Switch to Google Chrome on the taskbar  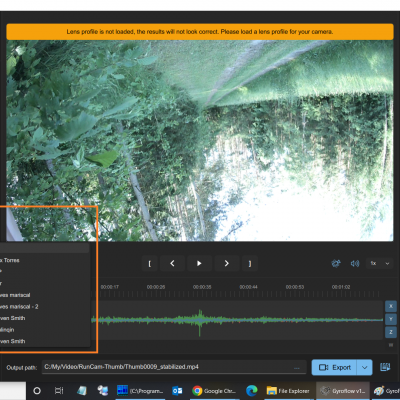tap(214, 391)
